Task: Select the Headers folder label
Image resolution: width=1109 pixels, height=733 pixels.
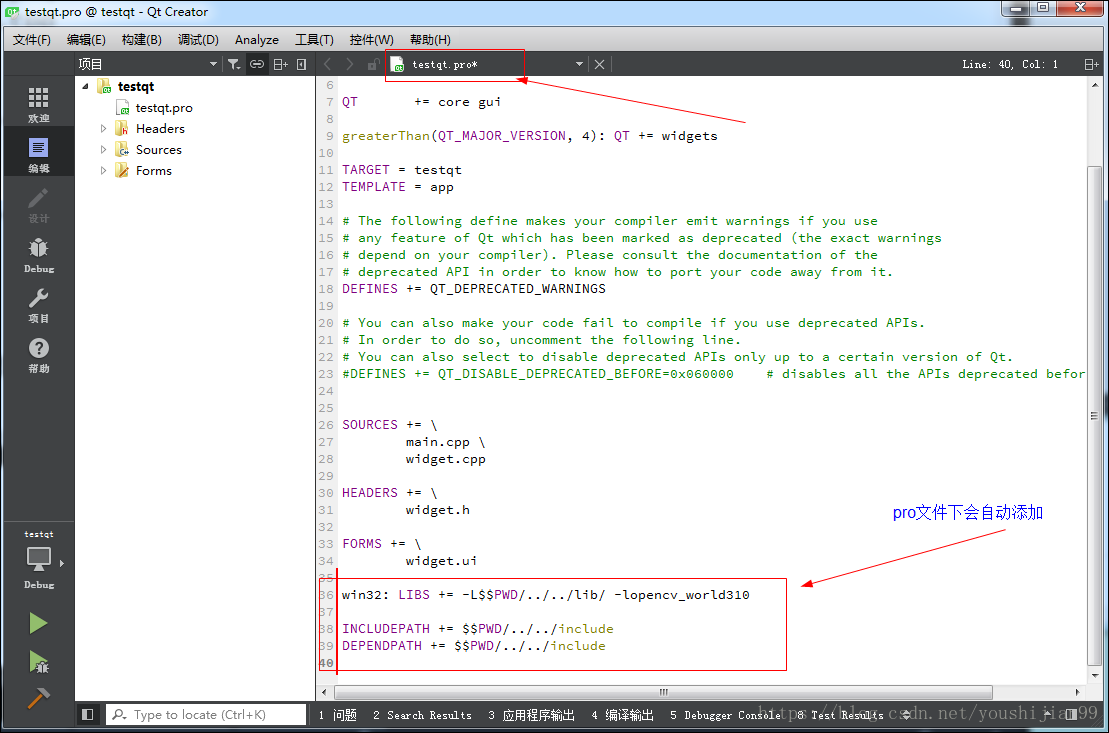Action: pyautogui.click(x=160, y=129)
